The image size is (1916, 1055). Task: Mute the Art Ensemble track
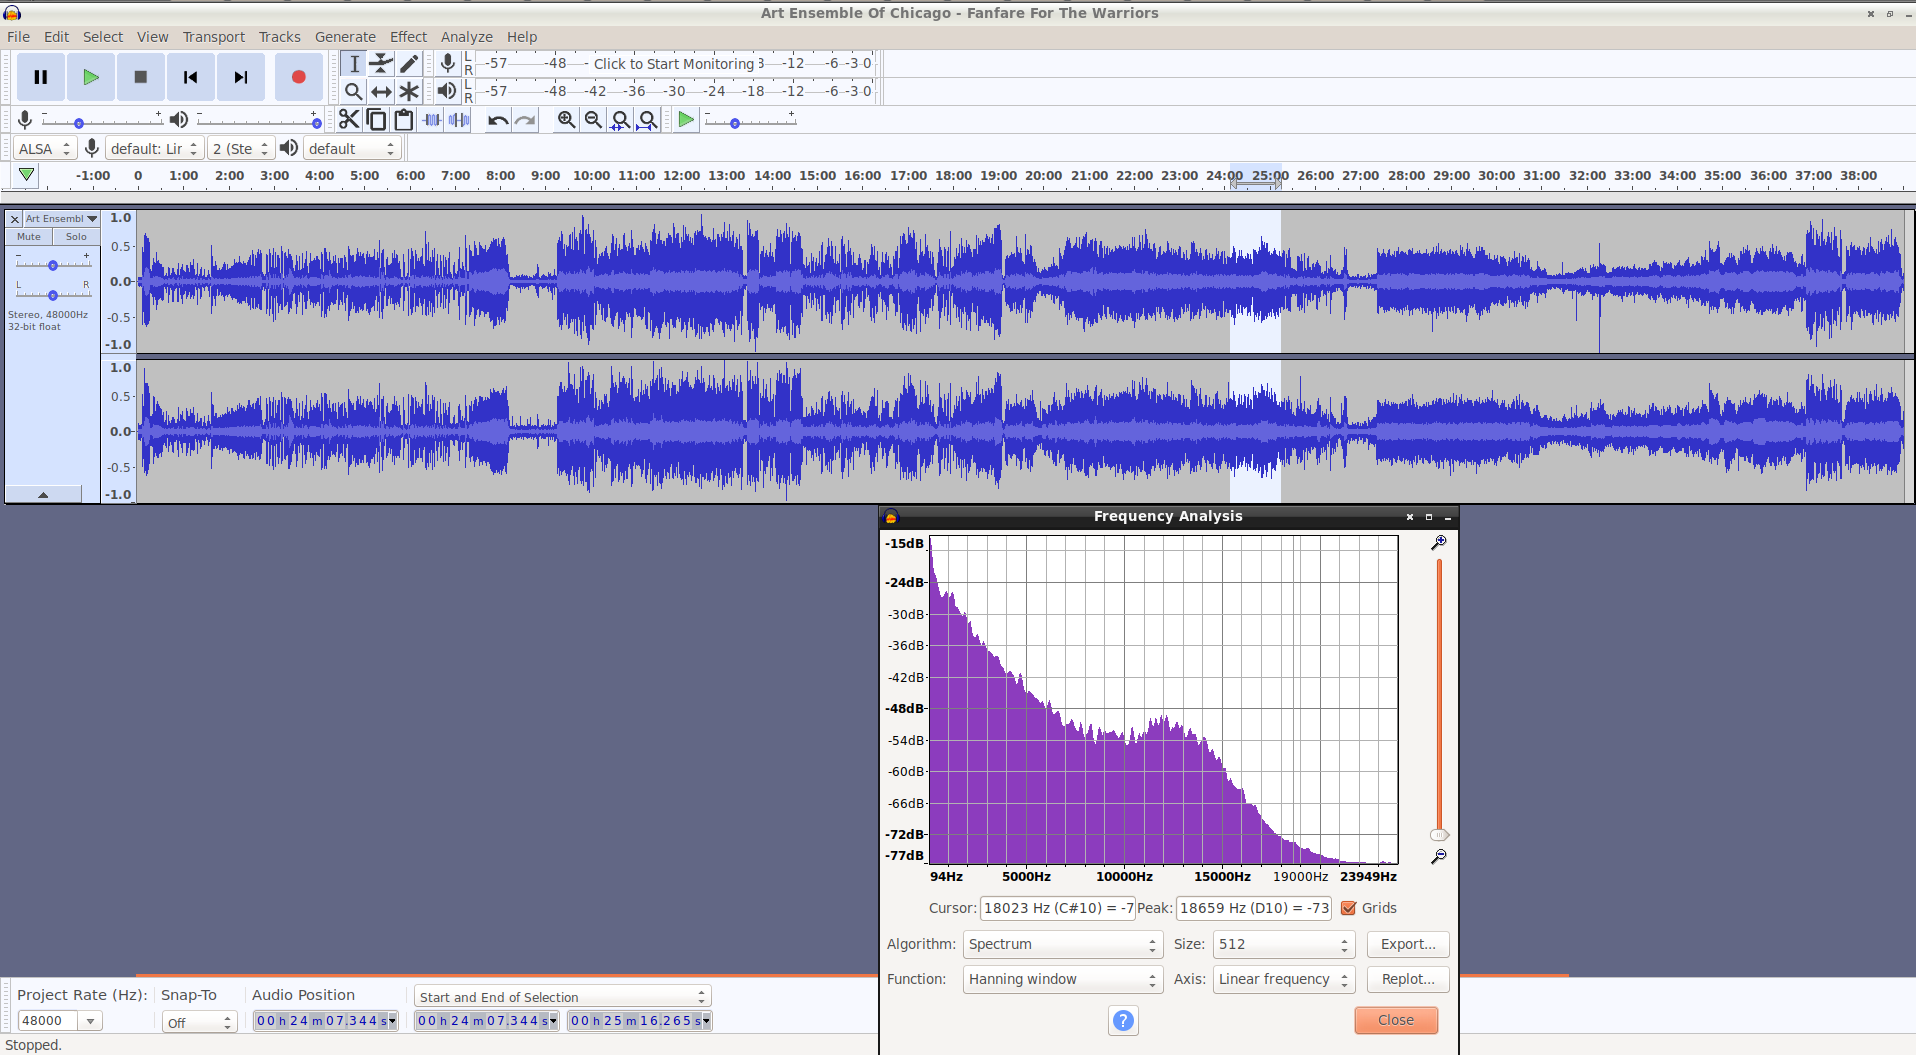pyautogui.click(x=29, y=237)
